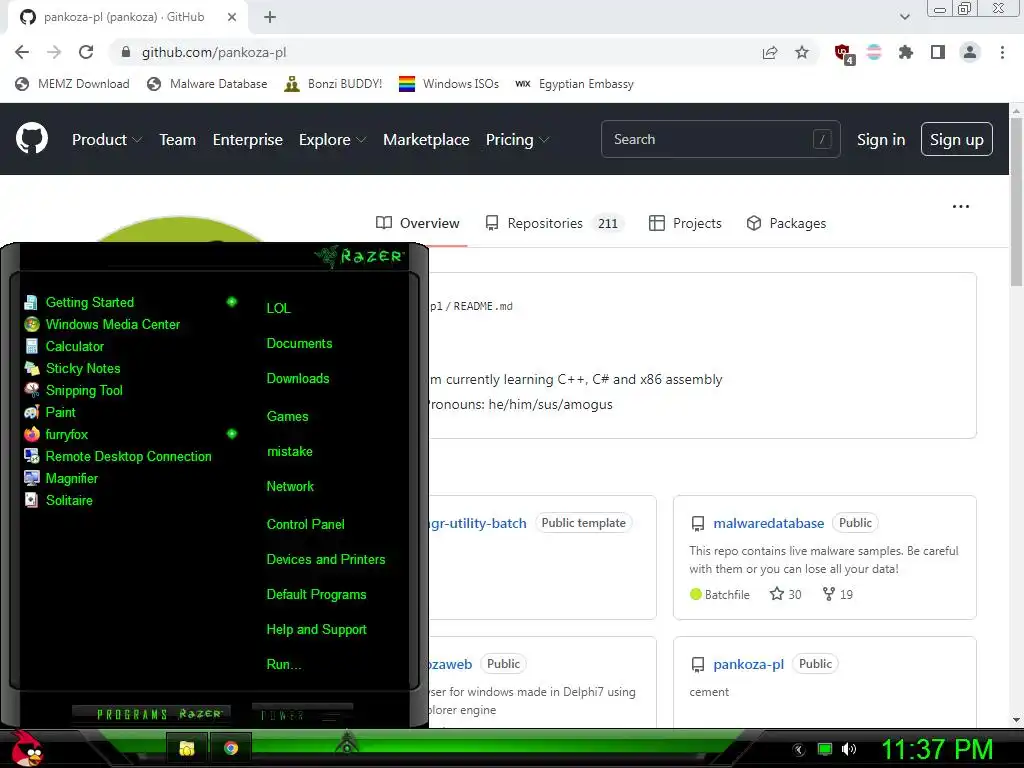Toggle the browser side panel icon
This screenshot has height=768, width=1024.
pos(938,52)
